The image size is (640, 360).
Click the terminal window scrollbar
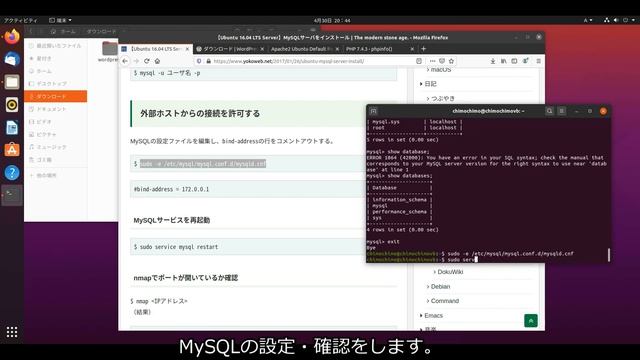609,255
